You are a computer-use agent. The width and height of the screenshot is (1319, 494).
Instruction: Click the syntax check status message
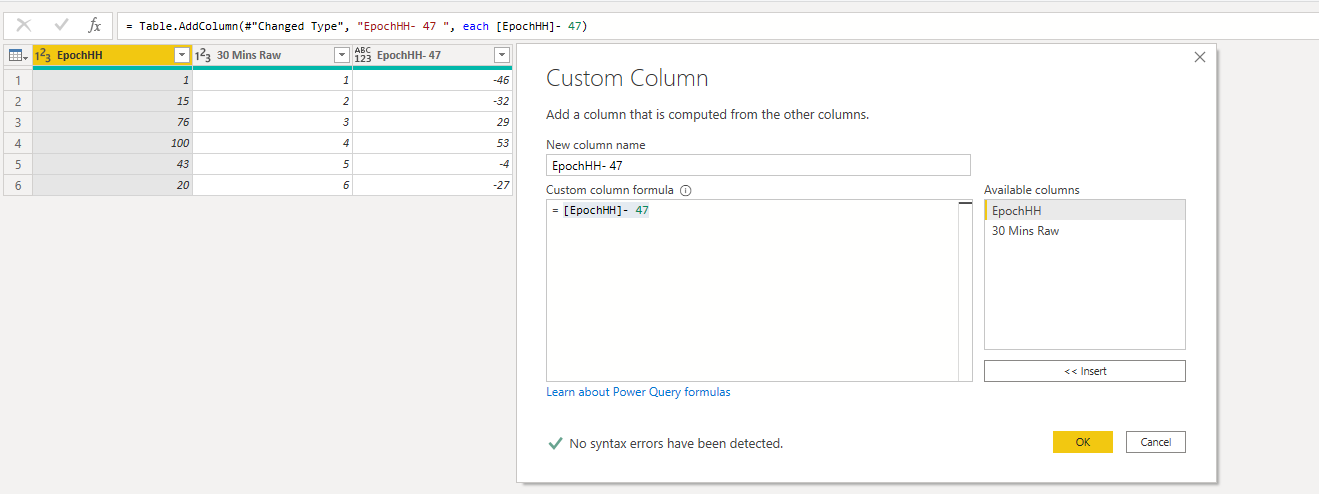(676, 443)
